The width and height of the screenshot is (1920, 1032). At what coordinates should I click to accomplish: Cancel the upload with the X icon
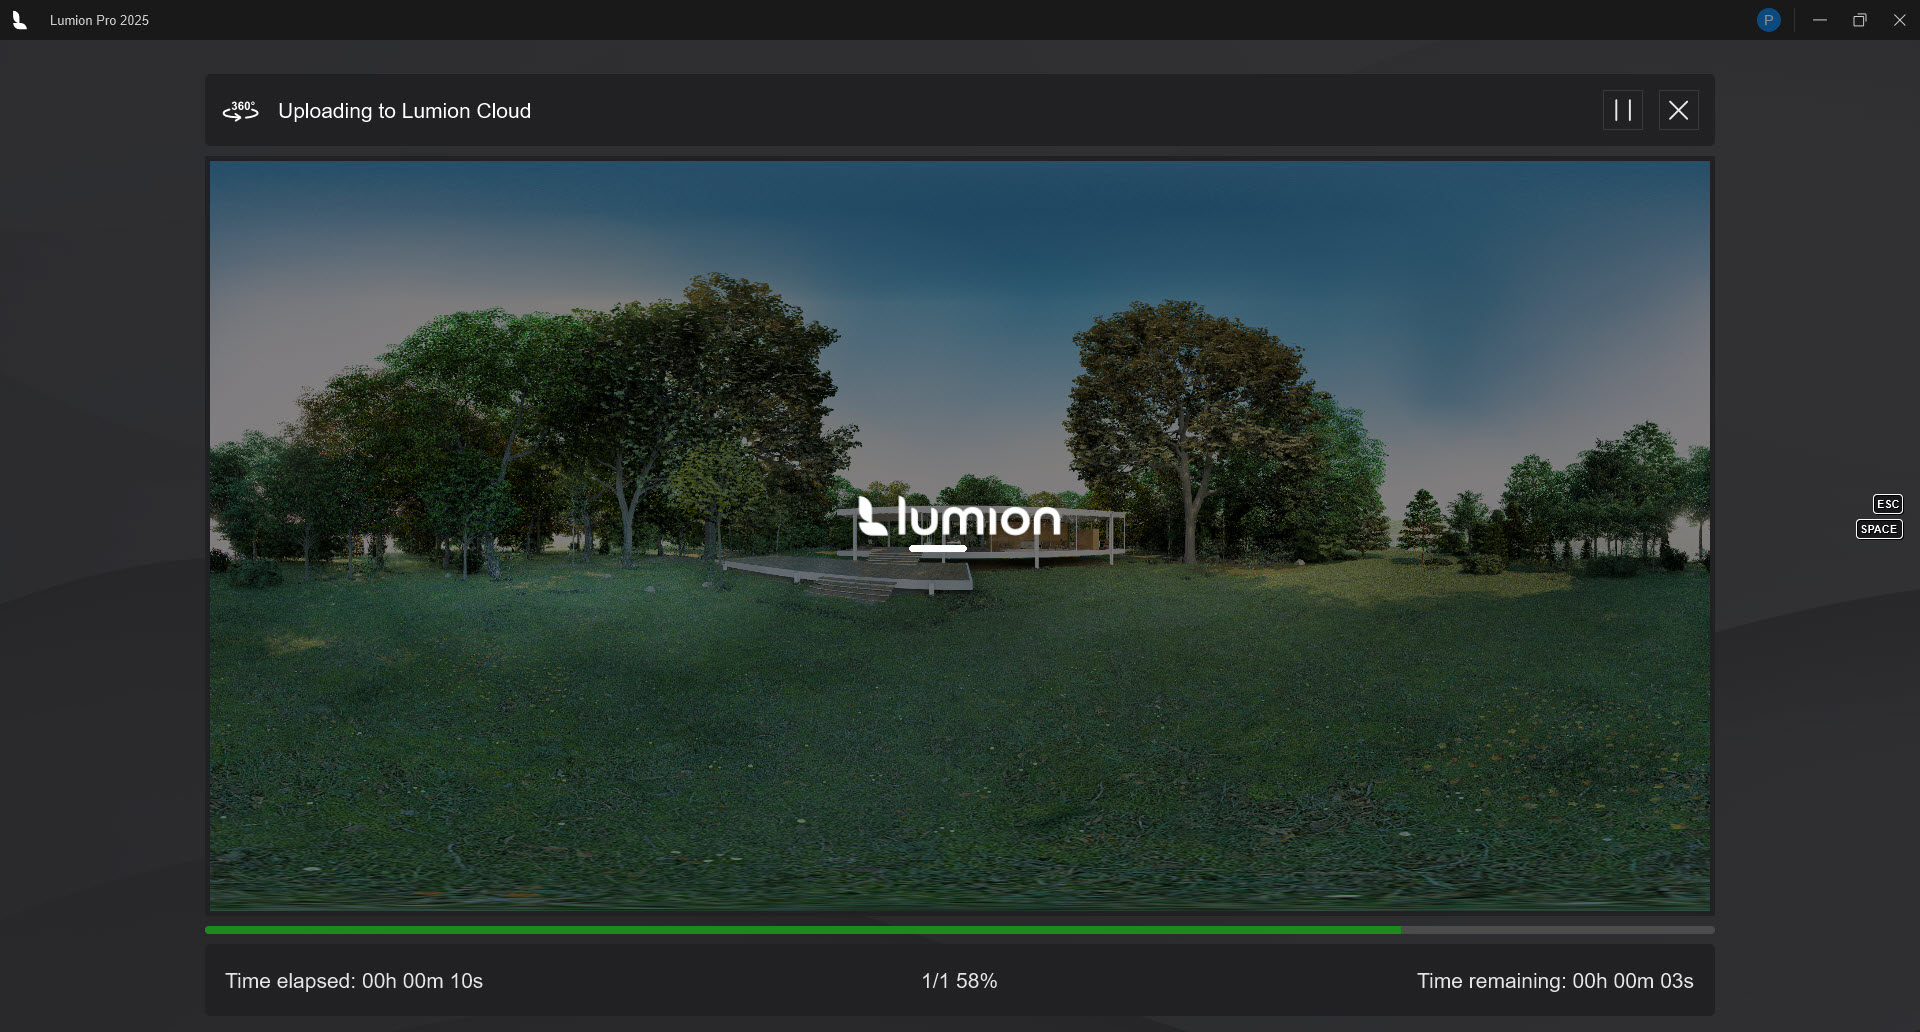1678,110
